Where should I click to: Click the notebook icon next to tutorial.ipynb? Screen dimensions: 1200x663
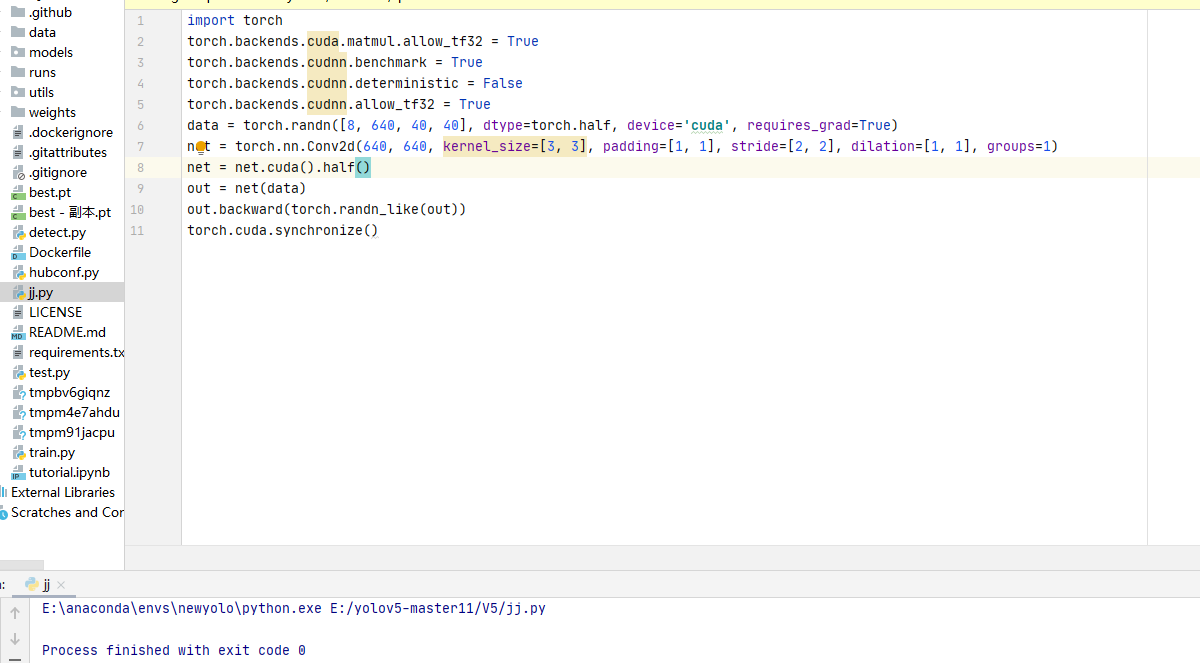17,472
